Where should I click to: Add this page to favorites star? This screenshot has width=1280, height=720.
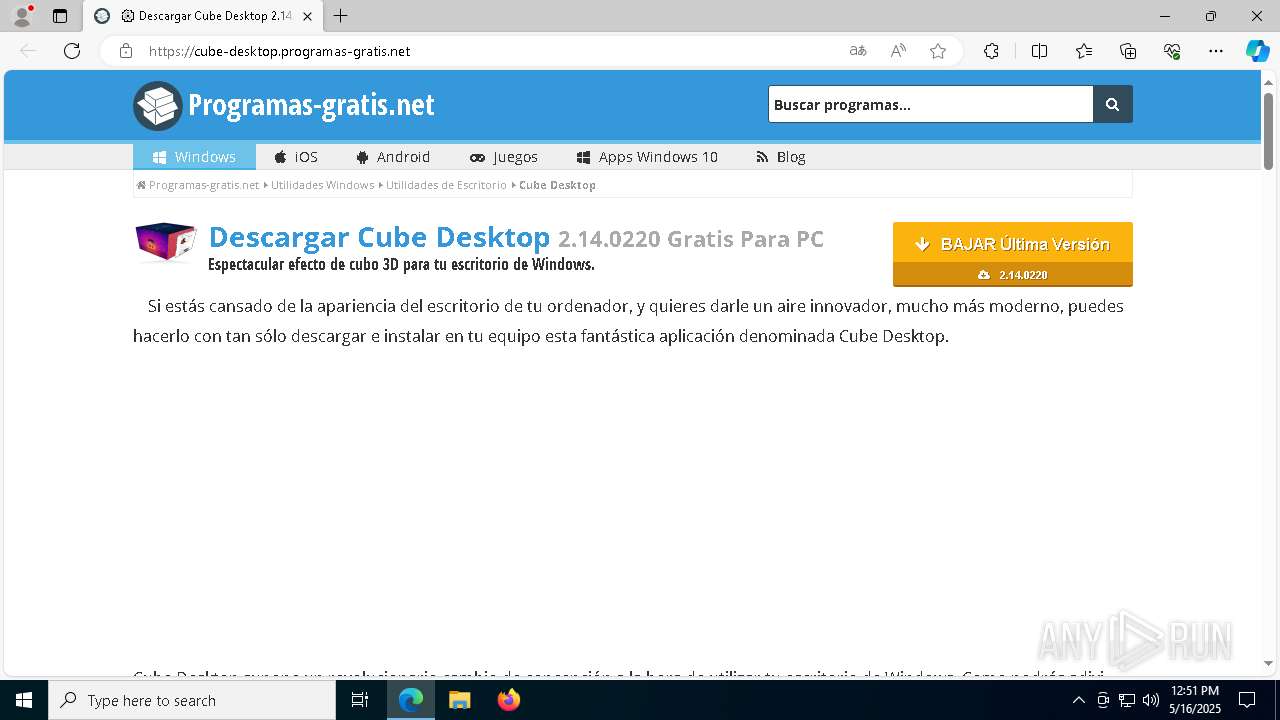point(938,51)
